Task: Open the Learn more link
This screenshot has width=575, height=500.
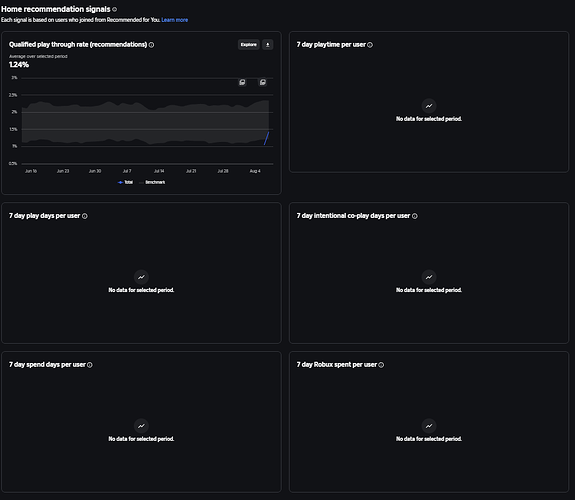Action: click(x=175, y=20)
